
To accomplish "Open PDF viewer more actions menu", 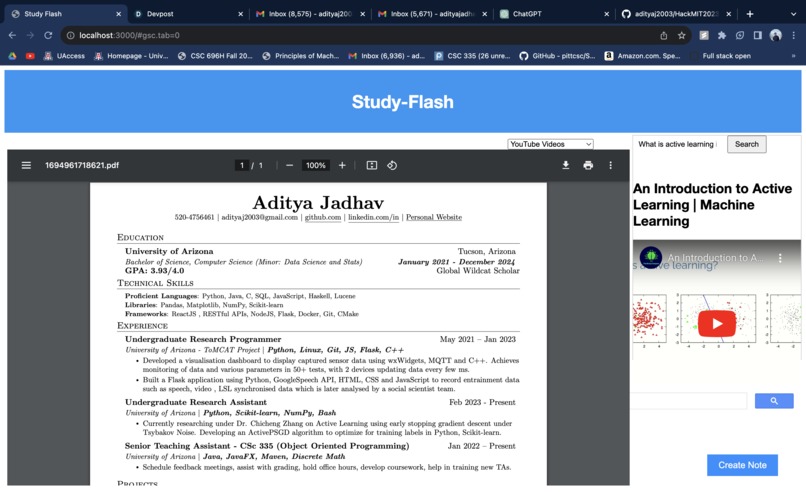I will coord(611,165).
